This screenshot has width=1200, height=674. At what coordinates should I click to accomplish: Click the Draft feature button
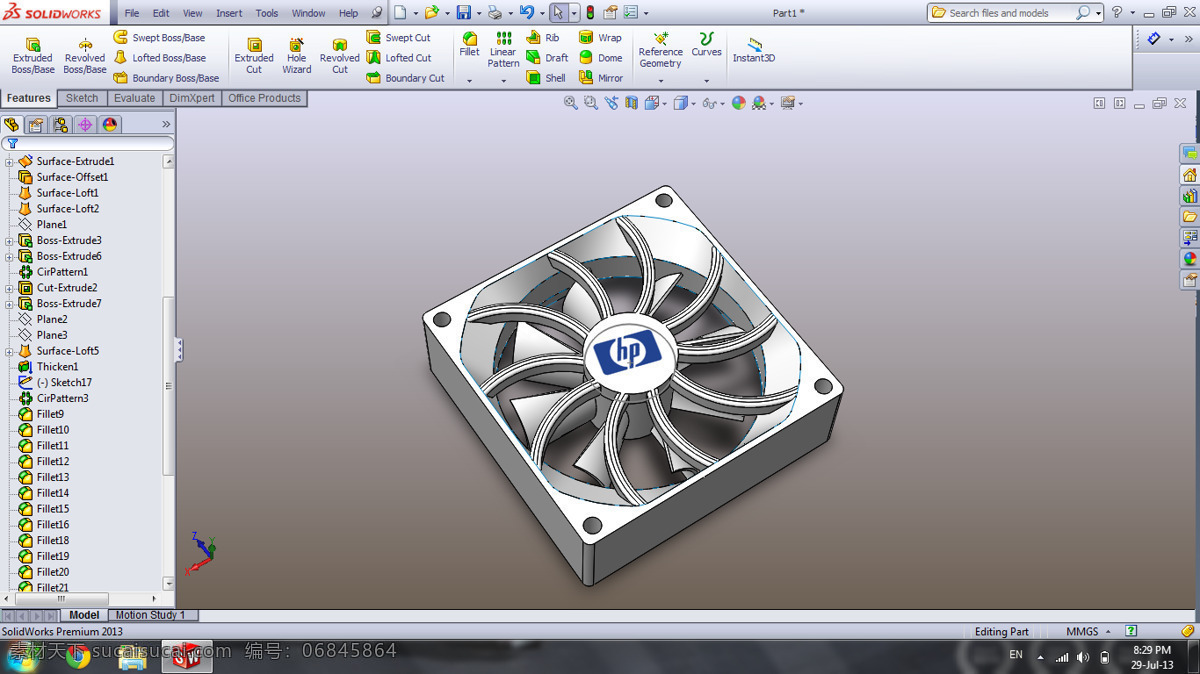[547, 58]
